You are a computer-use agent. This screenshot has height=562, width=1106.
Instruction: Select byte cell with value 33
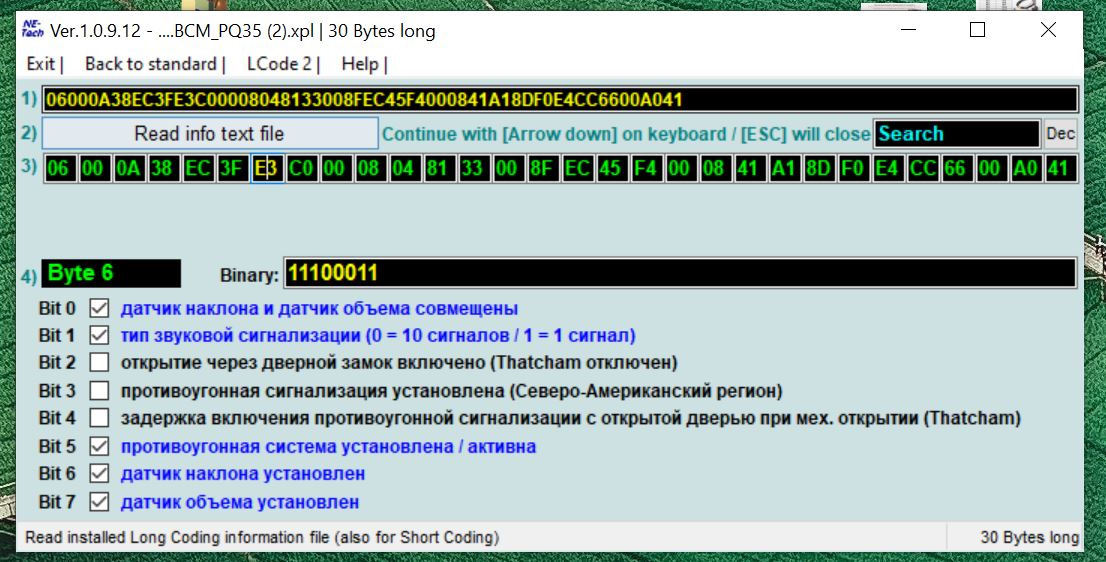pyautogui.click(x=475, y=169)
